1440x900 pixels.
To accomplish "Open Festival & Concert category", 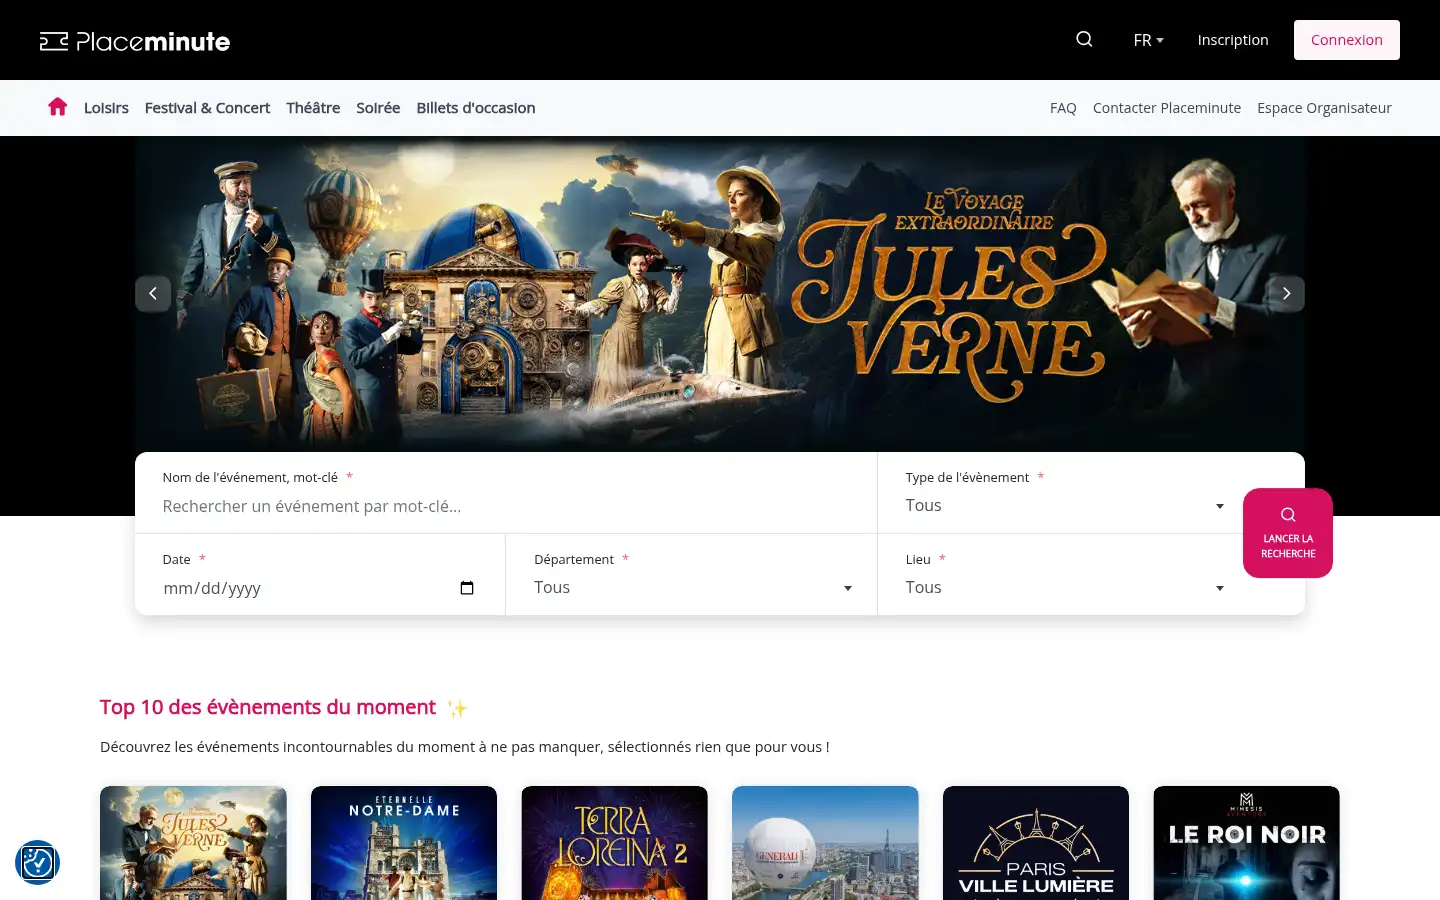I will click(x=207, y=108).
